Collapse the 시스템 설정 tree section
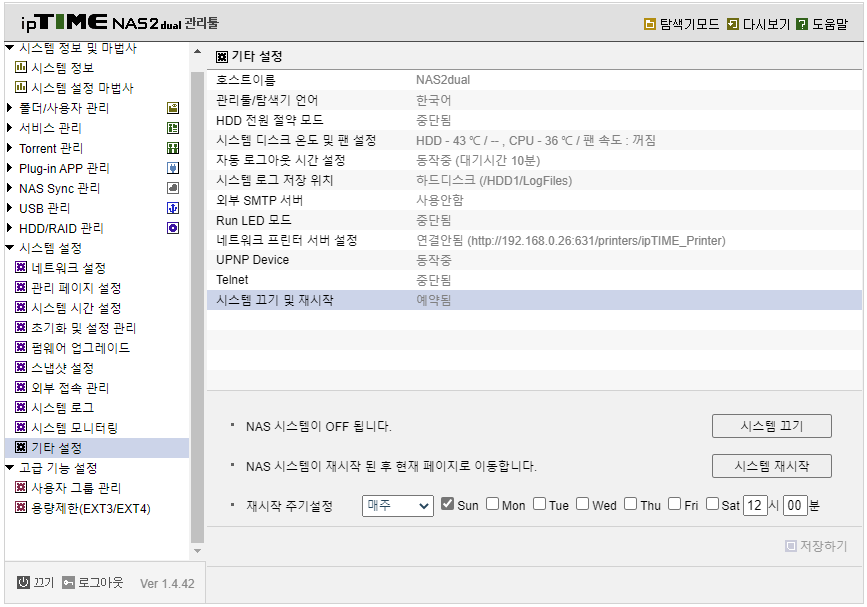This screenshot has height=607, width=867. [9, 248]
